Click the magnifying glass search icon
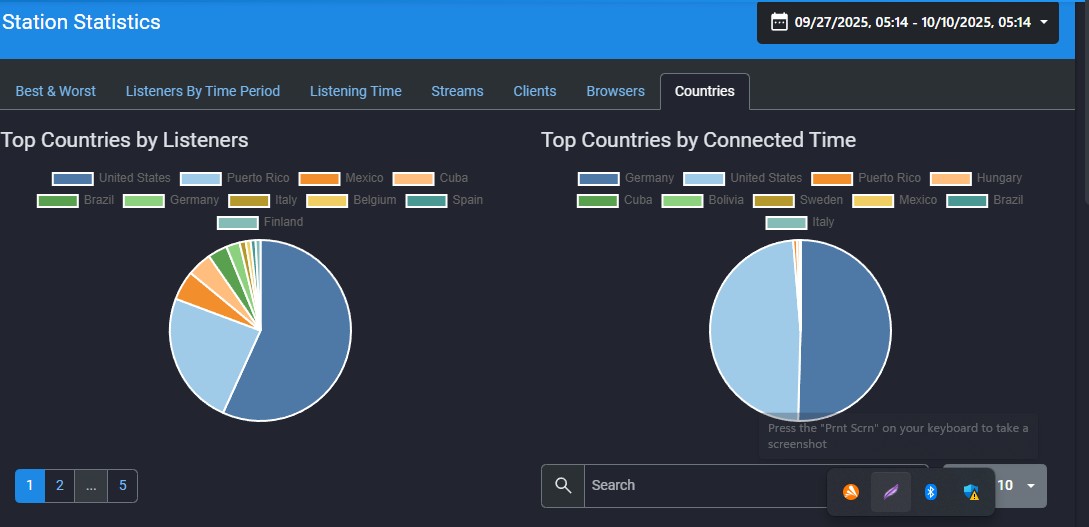This screenshot has width=1089, height=527. click(x=563, y=485)
